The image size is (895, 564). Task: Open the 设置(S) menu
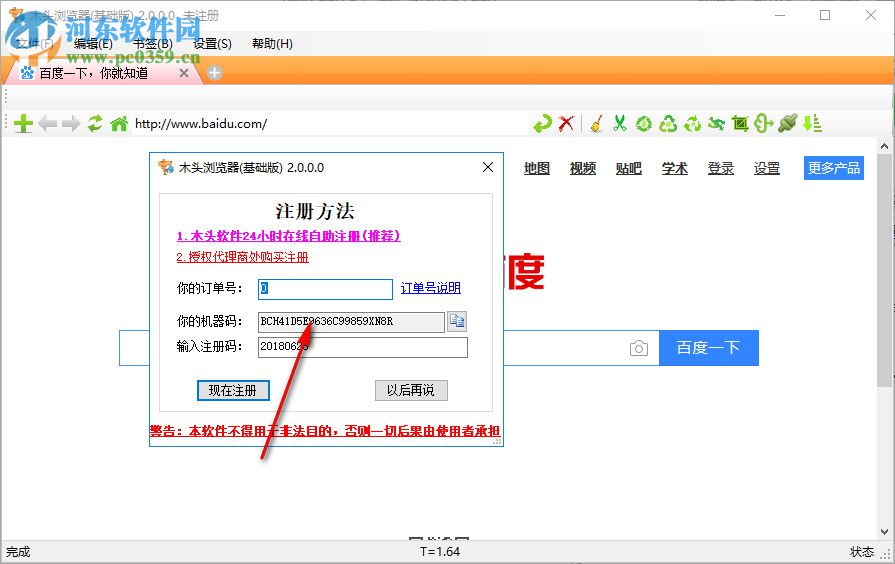(x=212, y=44)
